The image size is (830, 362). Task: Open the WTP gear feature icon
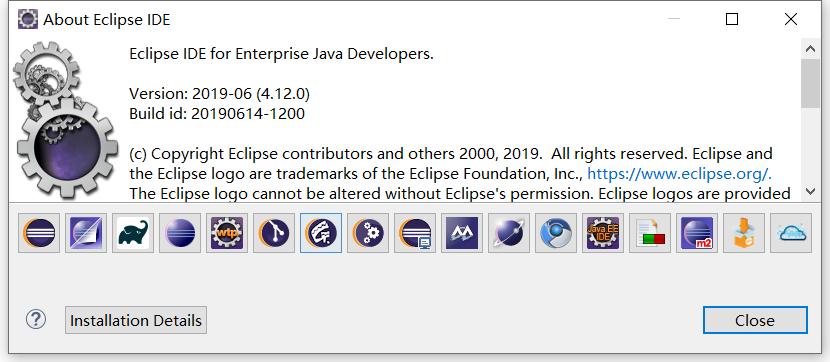(x=227, y=233)
